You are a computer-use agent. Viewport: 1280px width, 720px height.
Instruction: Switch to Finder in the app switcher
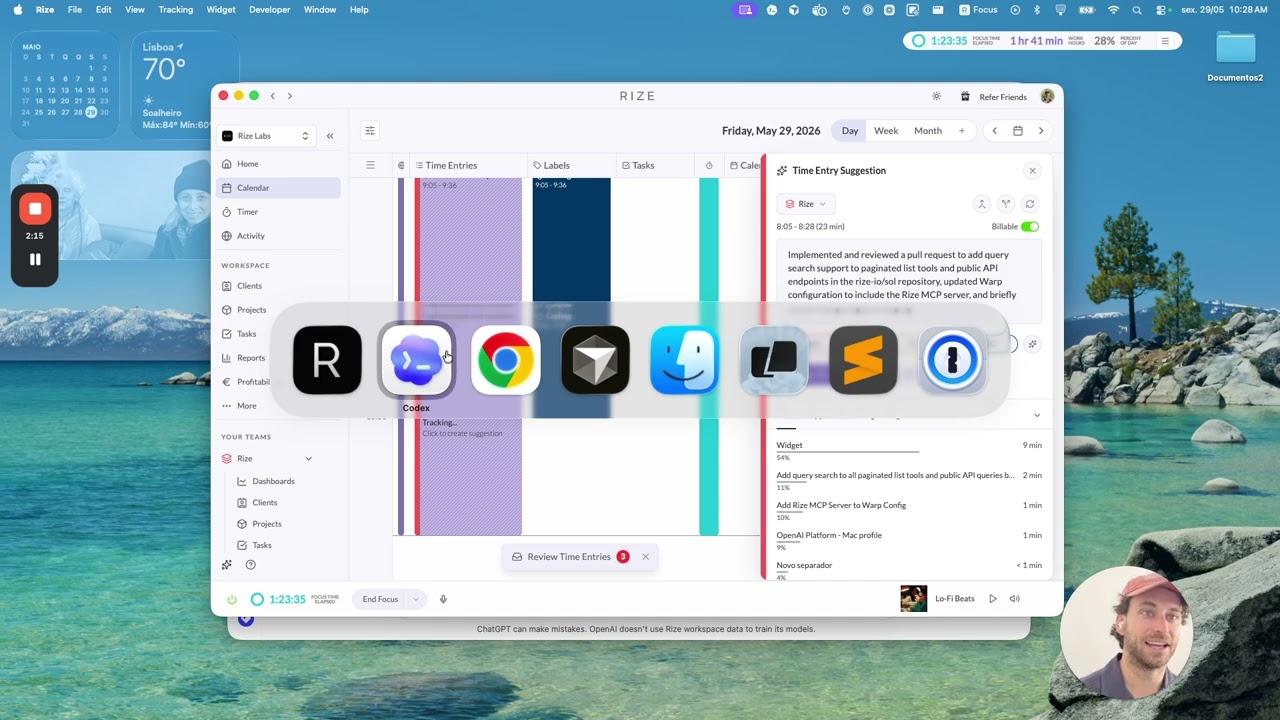tap(684, 360)
